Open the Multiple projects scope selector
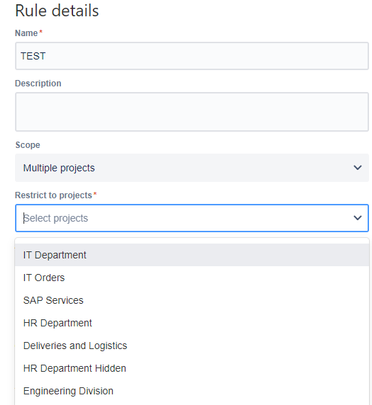 (x=192, y=168)
